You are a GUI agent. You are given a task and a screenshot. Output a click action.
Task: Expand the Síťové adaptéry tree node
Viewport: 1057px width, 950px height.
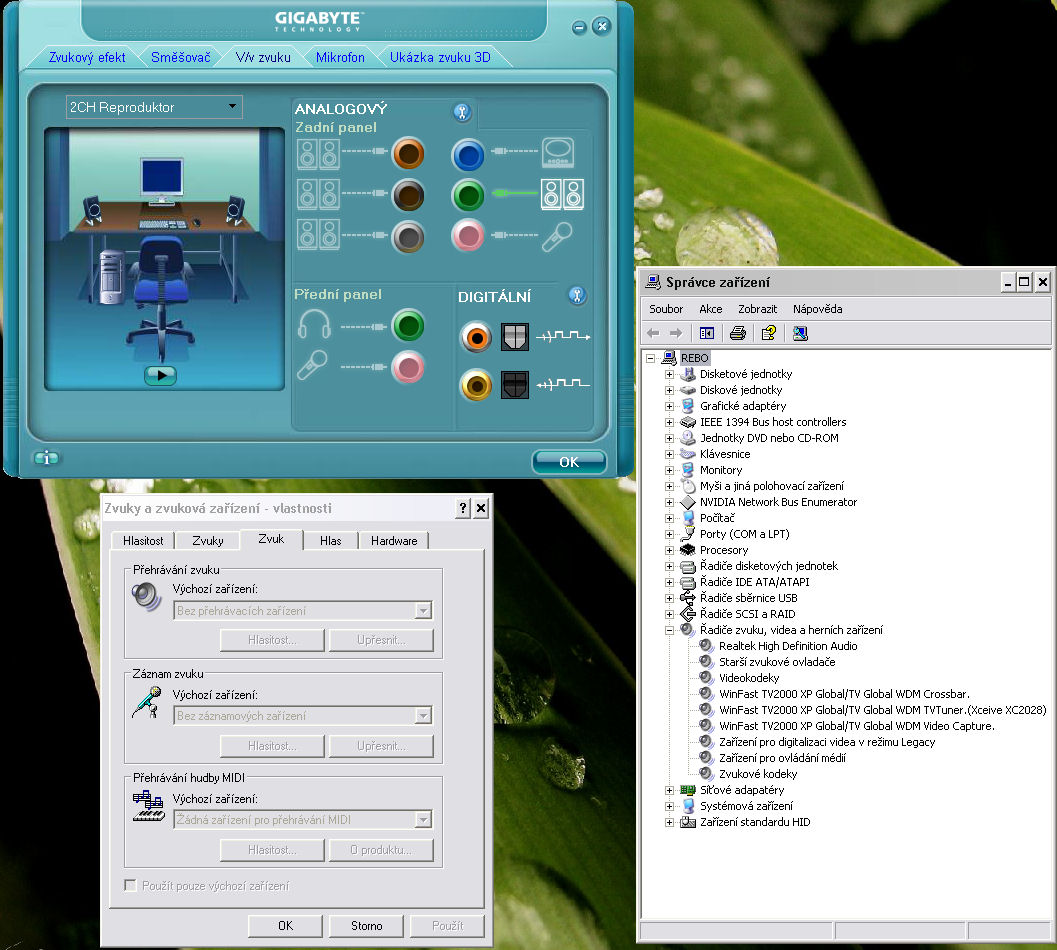tap(670, 790)
